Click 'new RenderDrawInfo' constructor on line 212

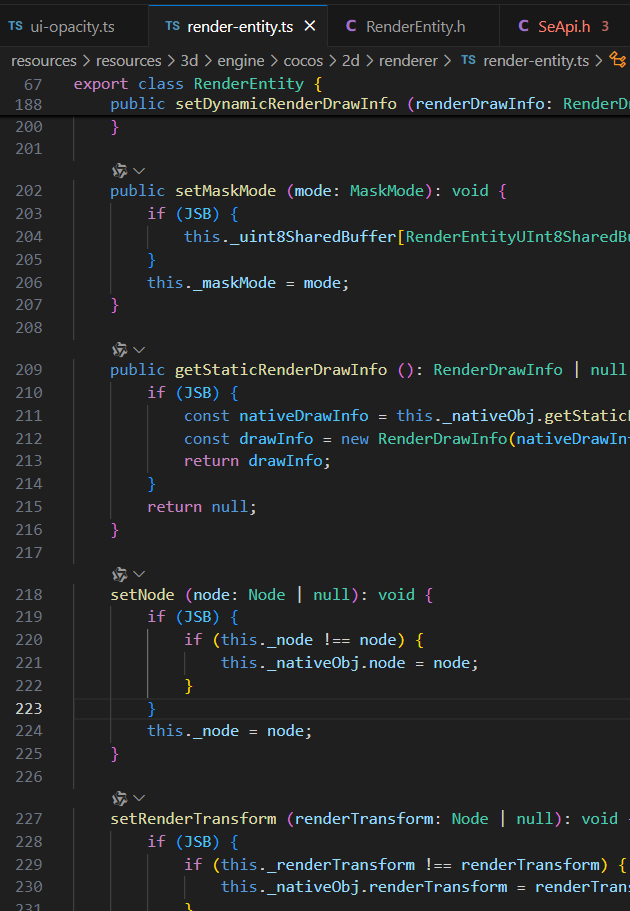coord(424,439)
